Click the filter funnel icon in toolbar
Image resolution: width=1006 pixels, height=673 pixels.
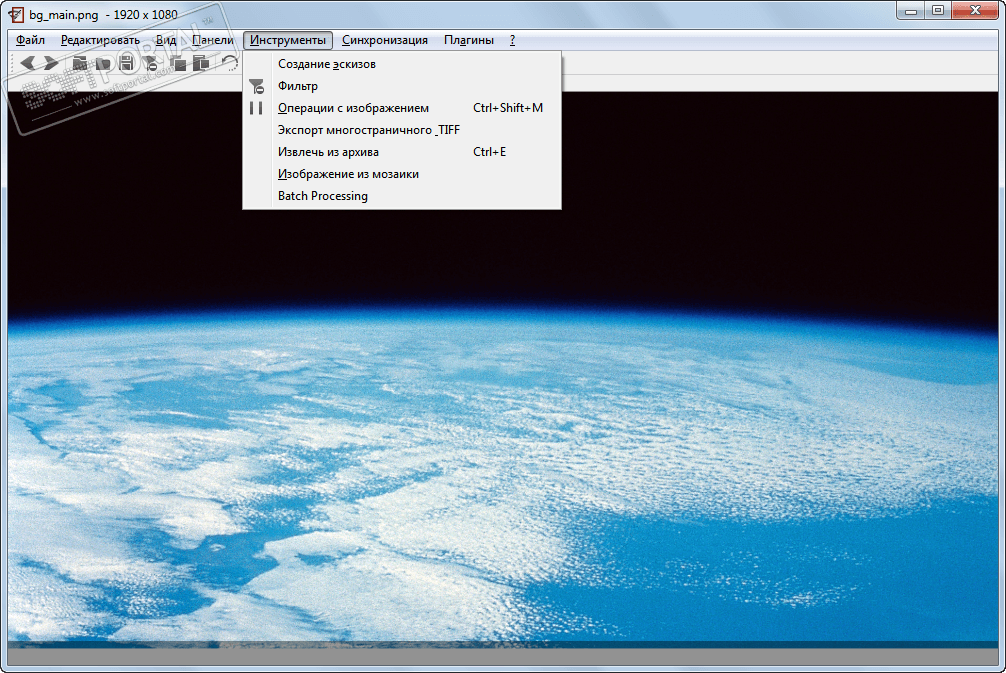point(150,63)
